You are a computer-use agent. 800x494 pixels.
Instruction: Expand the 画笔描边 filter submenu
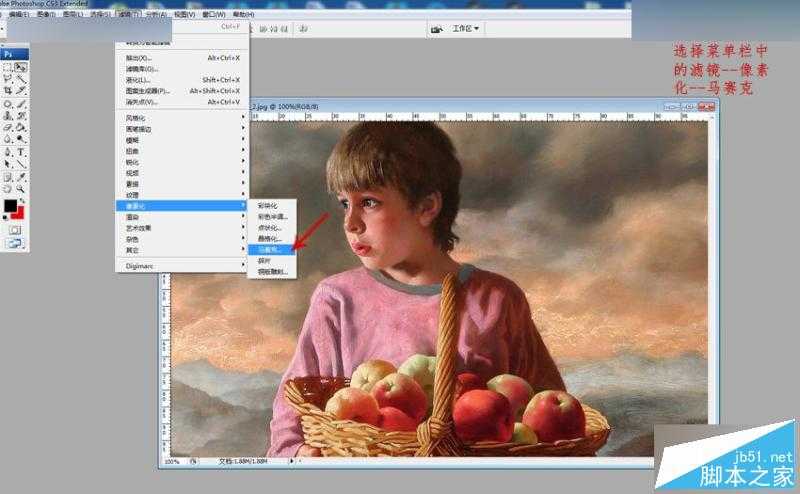[x=182, y=129]
